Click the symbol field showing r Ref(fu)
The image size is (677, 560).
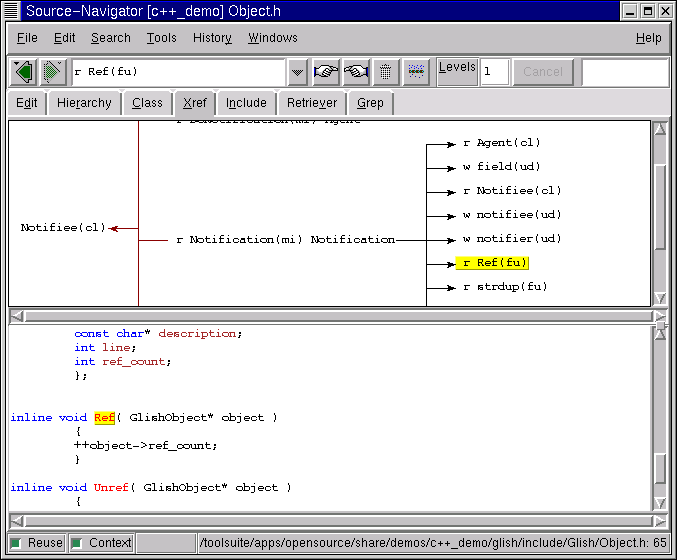pyautogui.click(x=178, y=72)
